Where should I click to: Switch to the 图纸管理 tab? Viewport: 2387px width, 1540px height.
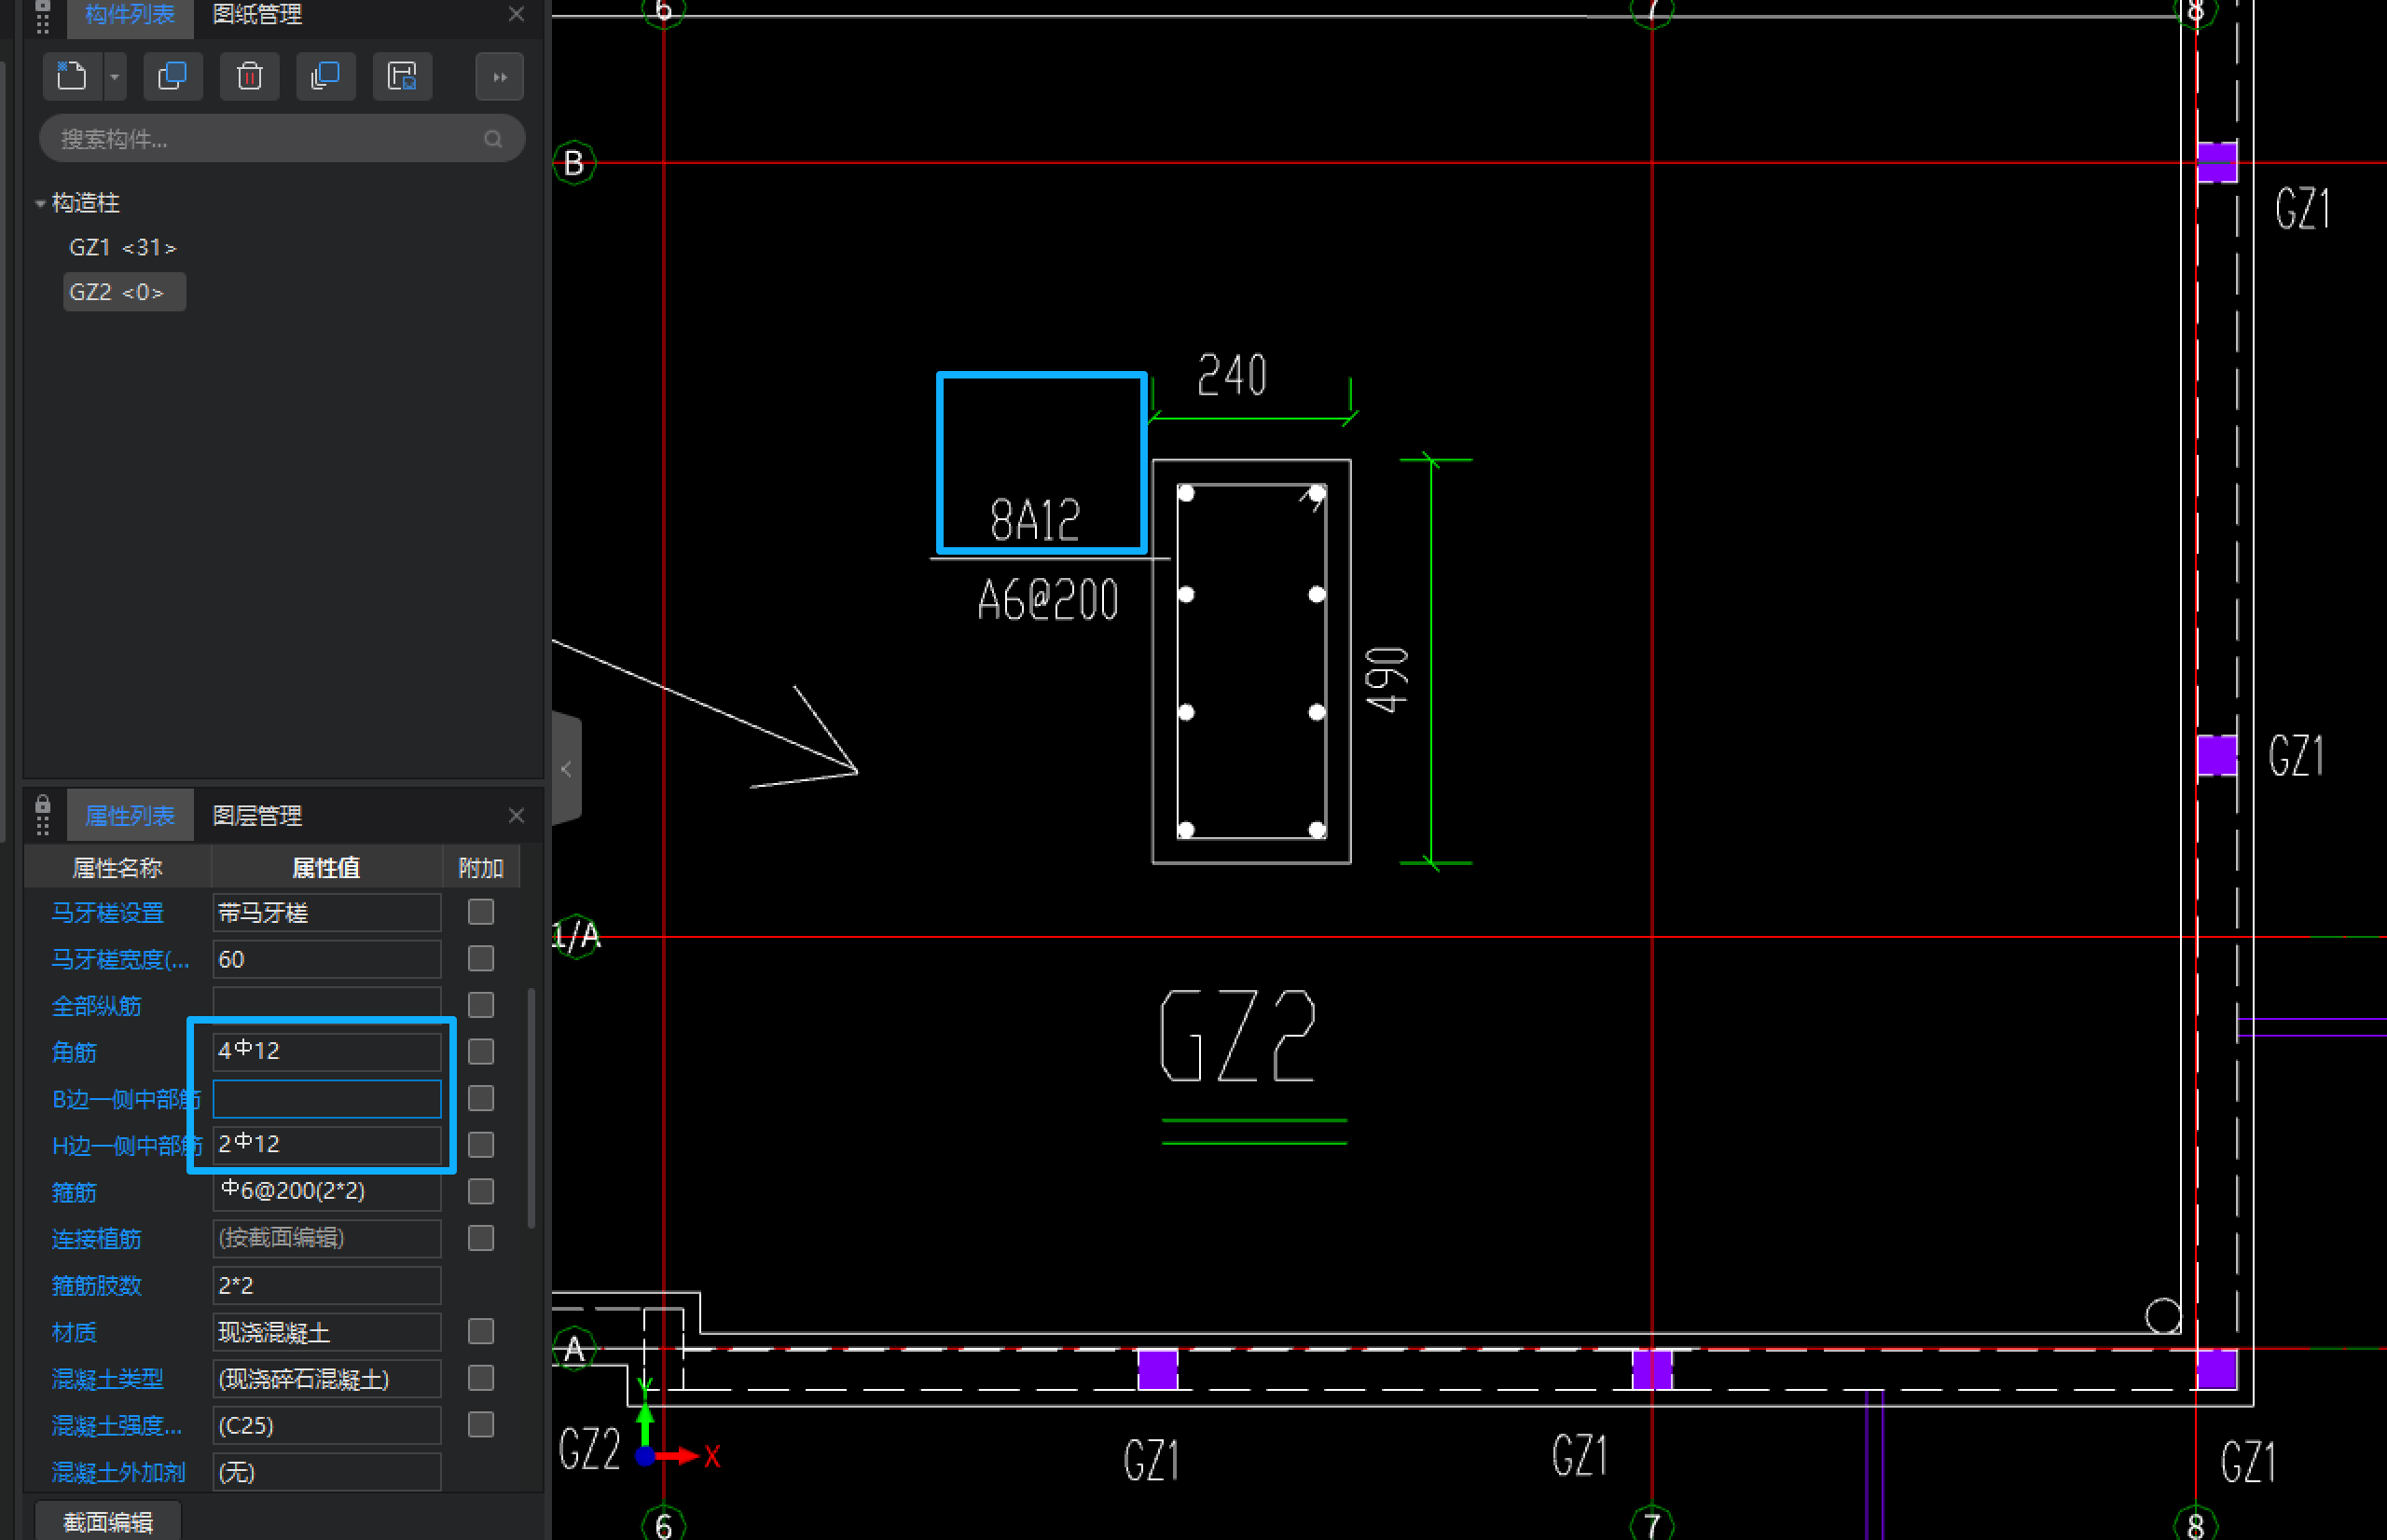(257, 15)
